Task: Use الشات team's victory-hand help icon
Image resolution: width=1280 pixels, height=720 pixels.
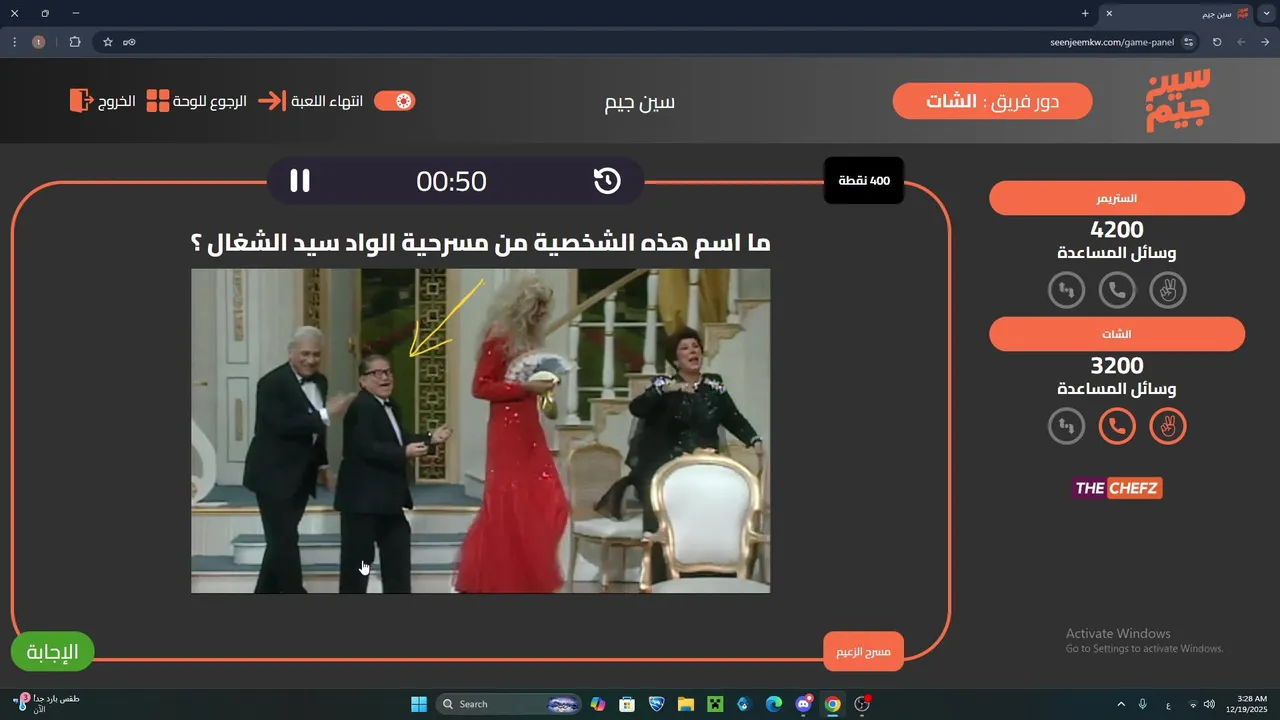Action: (1167, 427)
